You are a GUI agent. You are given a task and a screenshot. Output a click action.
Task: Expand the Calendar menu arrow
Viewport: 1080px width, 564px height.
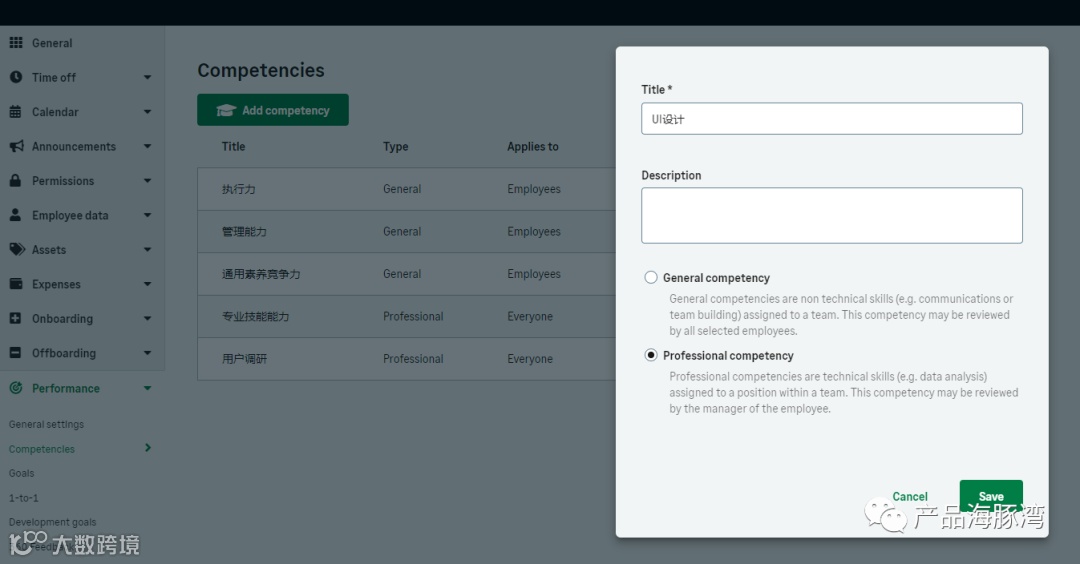coord(147,112)
